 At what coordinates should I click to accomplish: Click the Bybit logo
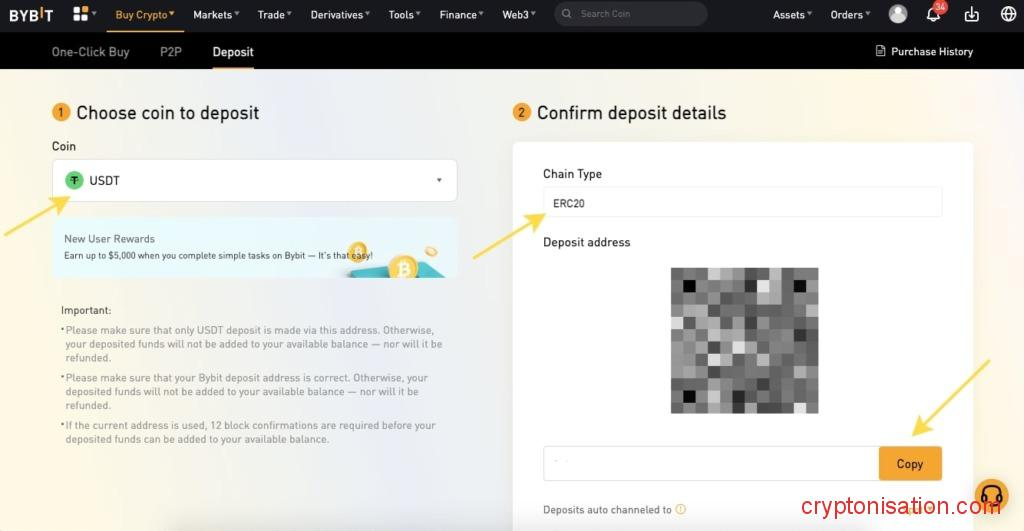pos(31,15)
